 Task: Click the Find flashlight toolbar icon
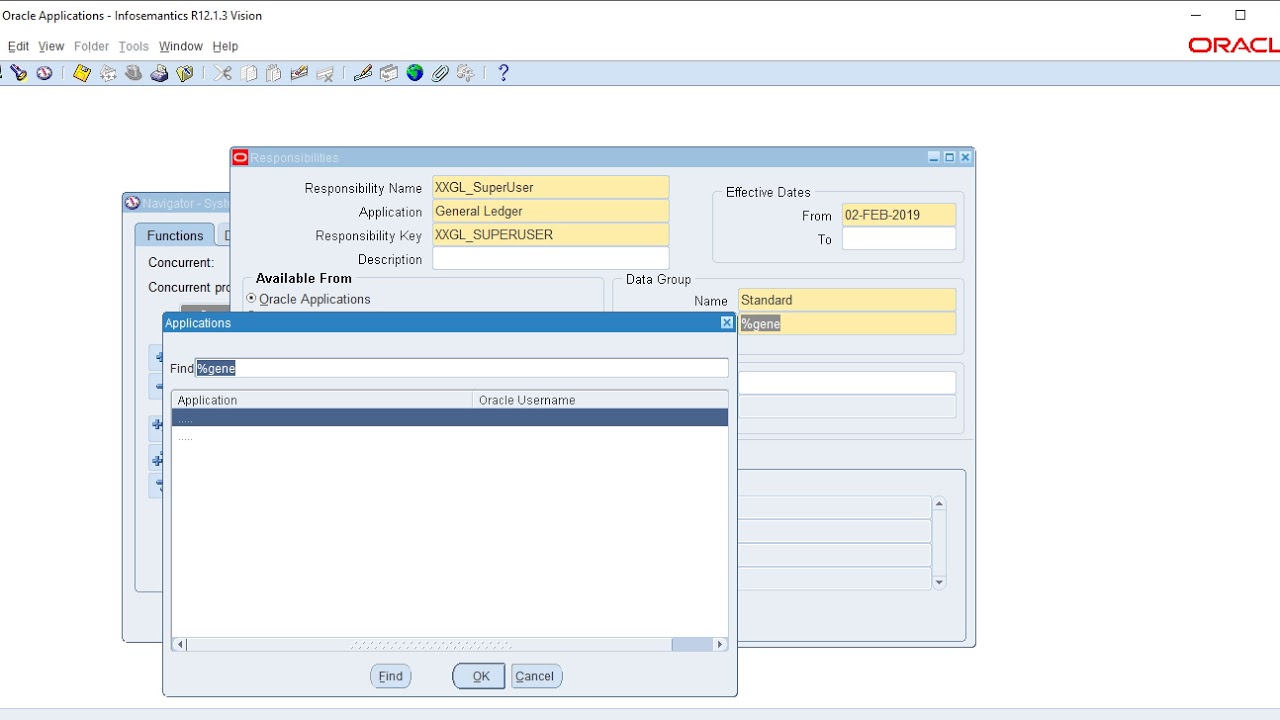click(18, 73)
